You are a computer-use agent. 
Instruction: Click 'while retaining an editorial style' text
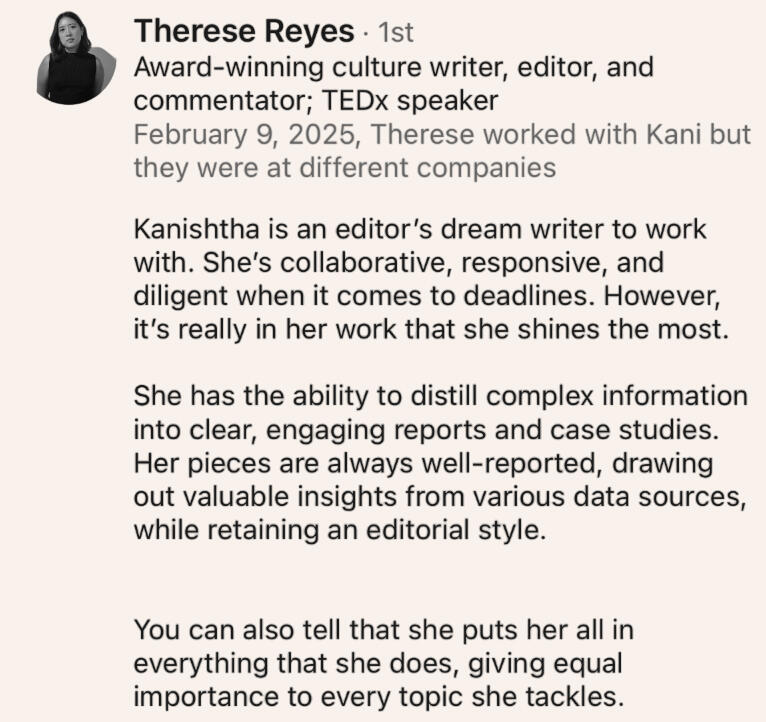point(340,530)
